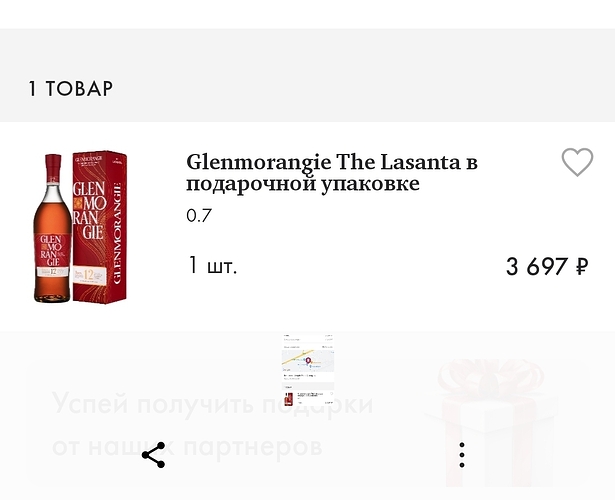
Task: Tap the red Glenmorangie gift box picture
Action: [x=100, y=227]
